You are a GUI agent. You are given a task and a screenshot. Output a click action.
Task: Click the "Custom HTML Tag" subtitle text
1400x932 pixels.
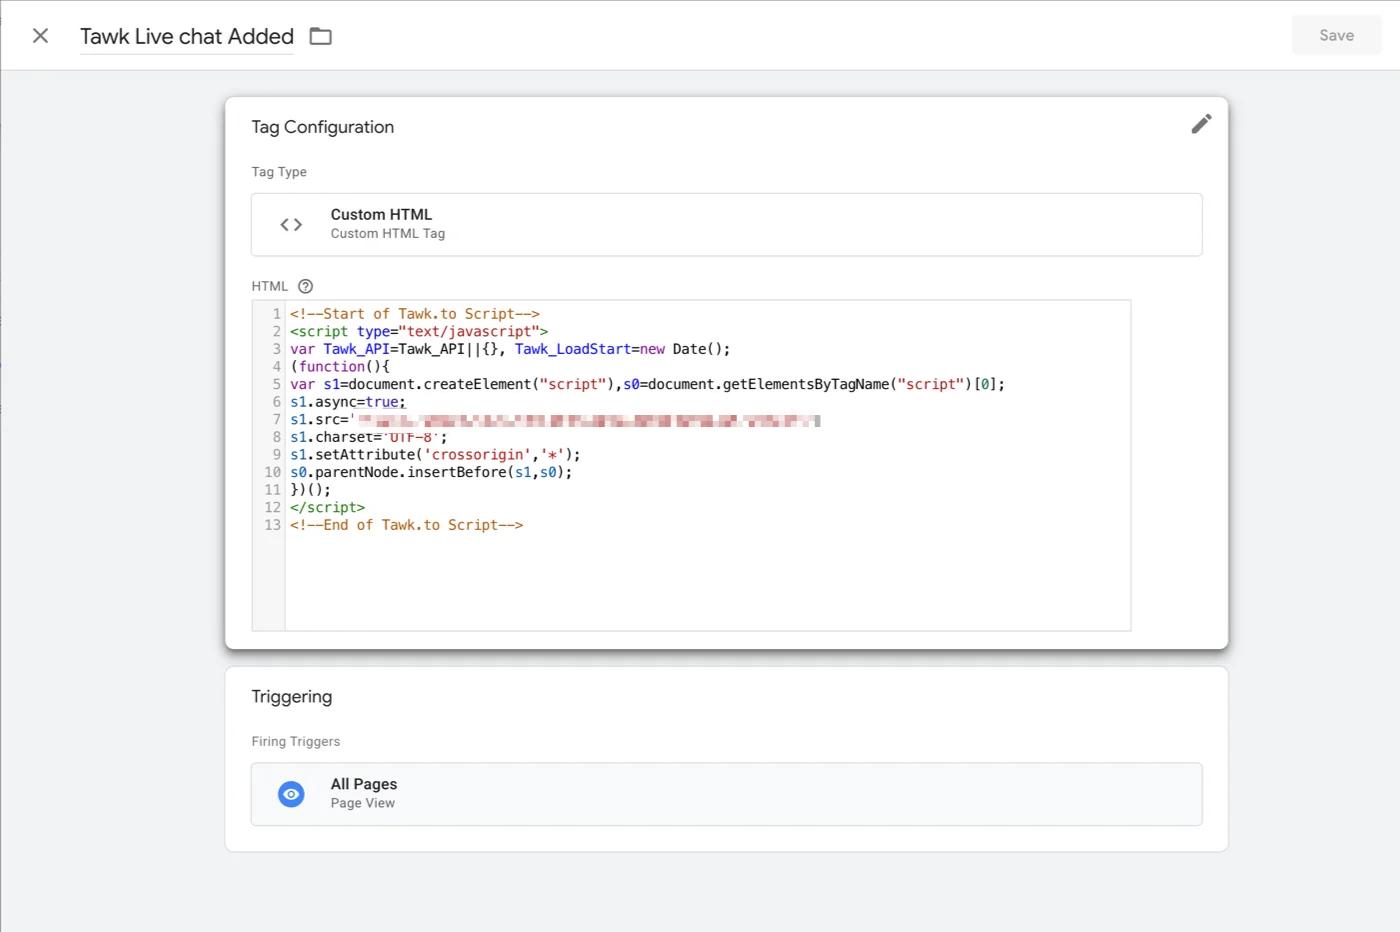pos(388,233)
